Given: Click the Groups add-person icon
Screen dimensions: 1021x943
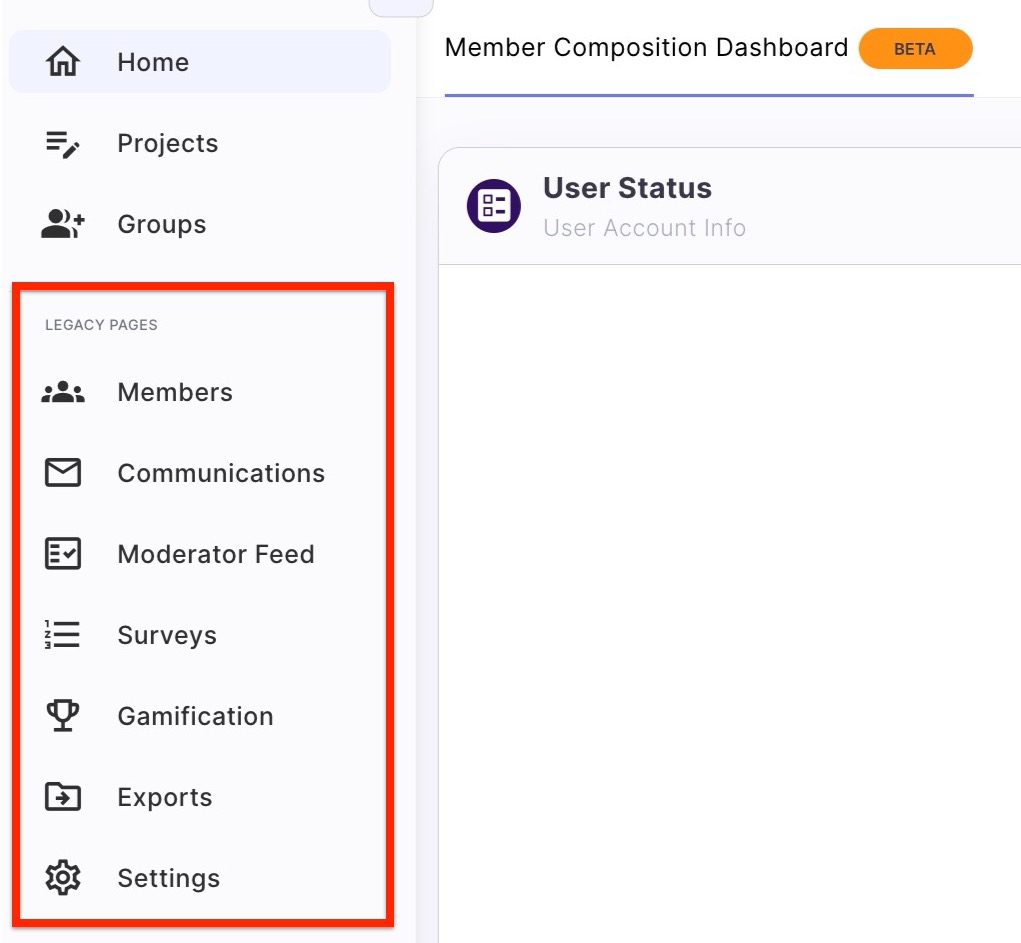Looking at the screenshot, I should point(63,225).
